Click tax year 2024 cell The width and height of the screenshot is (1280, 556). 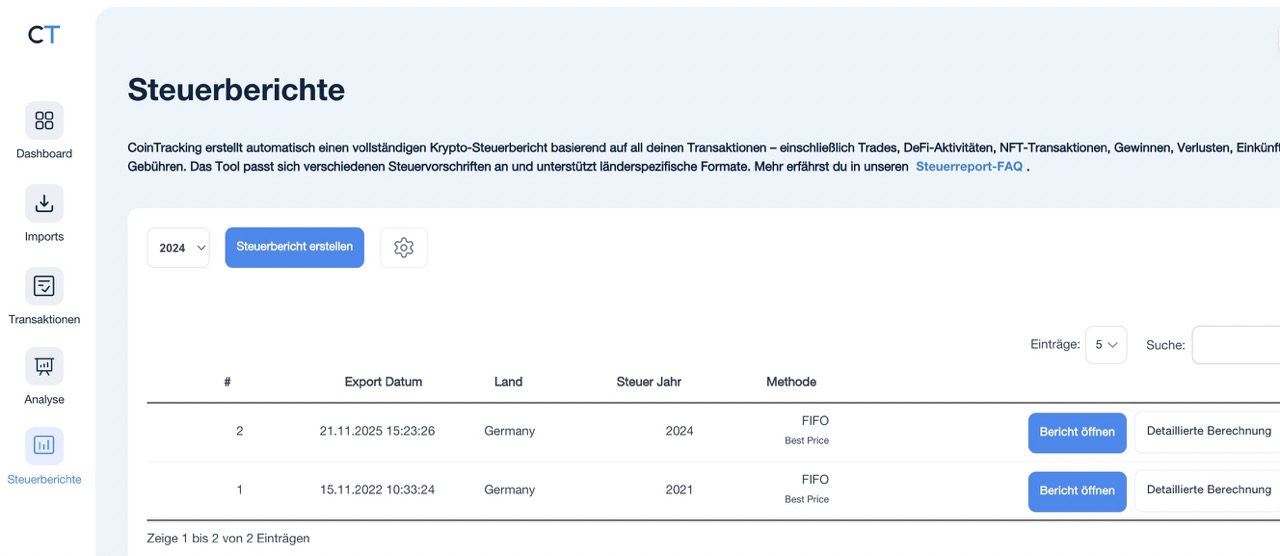point(679,431)
